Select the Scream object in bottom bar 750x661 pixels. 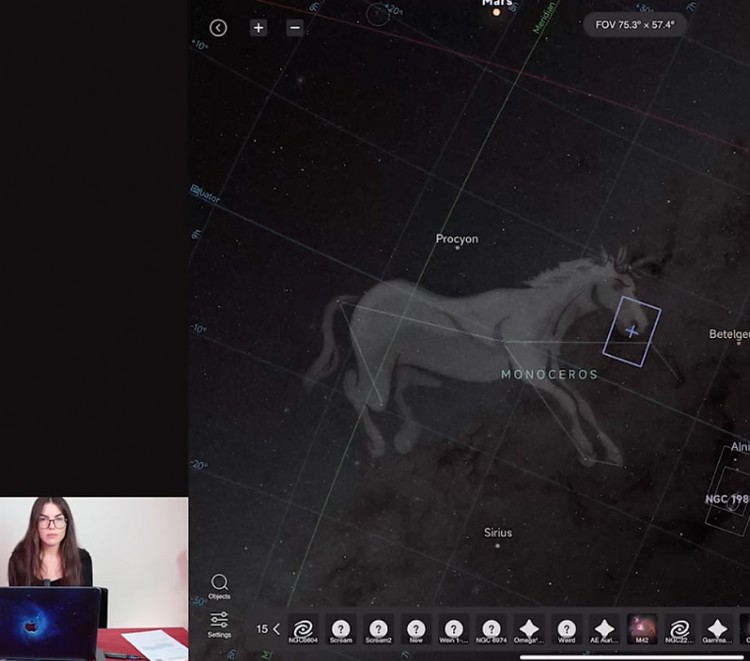(x=341, y=629)
